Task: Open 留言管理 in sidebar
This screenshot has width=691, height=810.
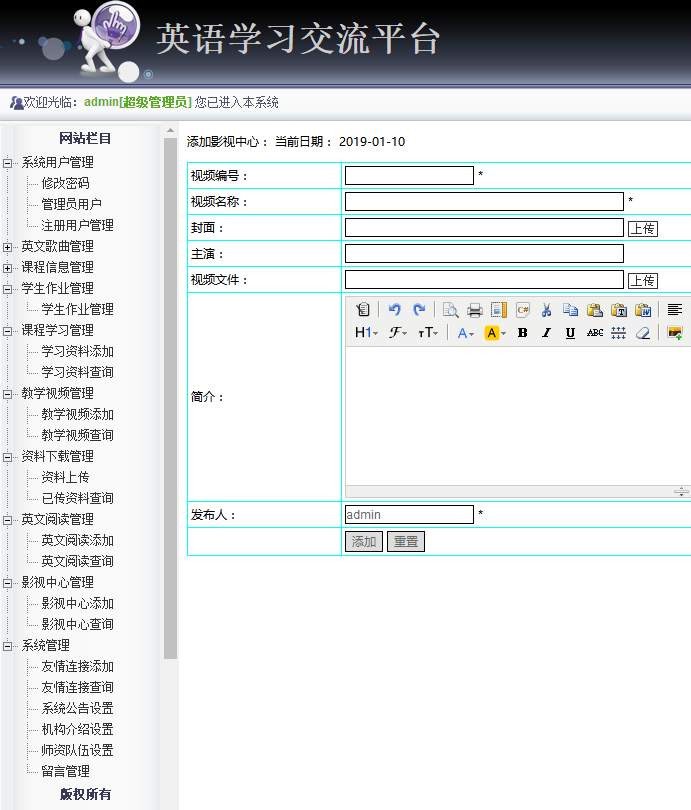Action: tap(66, 771)
